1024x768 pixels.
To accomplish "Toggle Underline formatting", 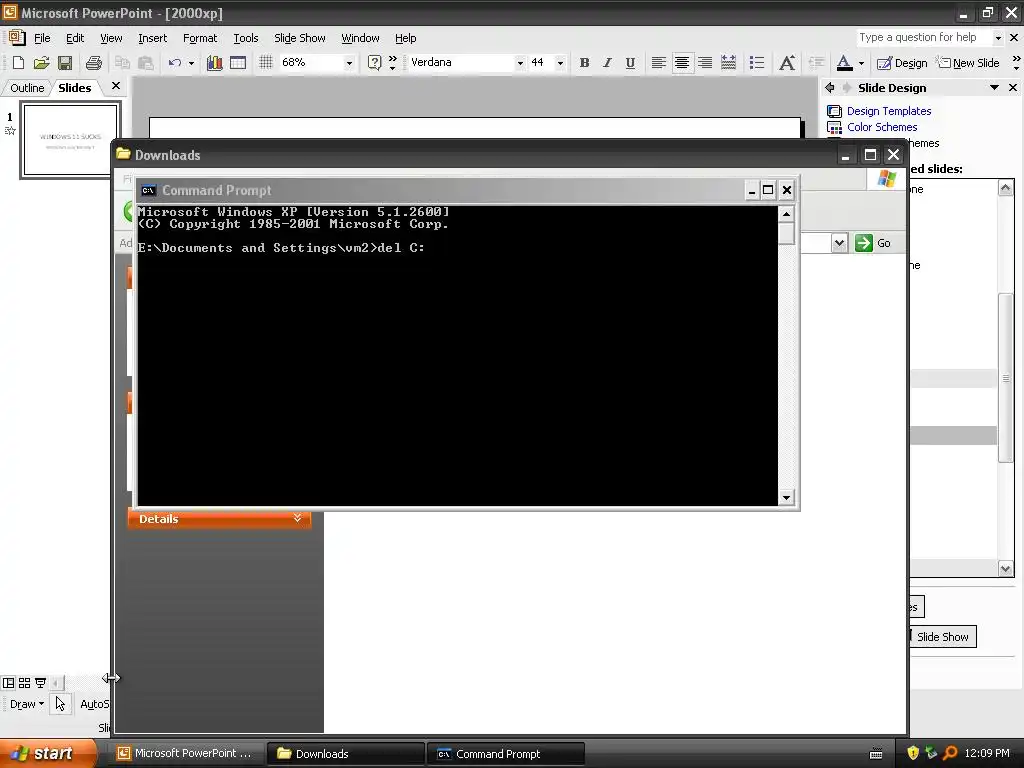I will click(x=630, y=63).
